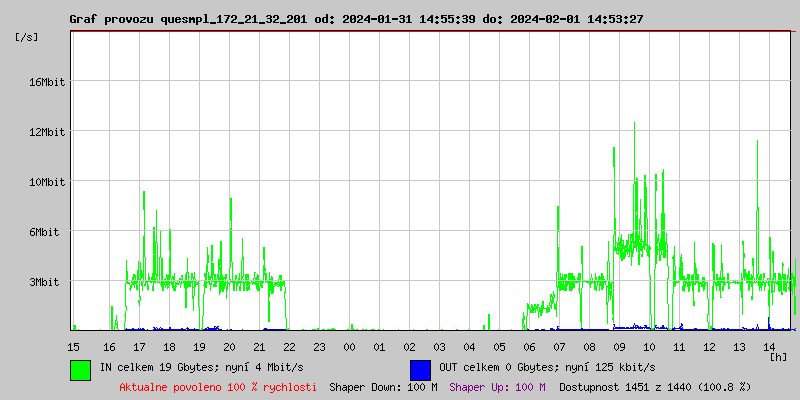The width and height of the screenshot is (800, 400).
Task: Click red 'Aktualne povoleno 100 % rychlosti' text
Action: (x=218, y=387)
